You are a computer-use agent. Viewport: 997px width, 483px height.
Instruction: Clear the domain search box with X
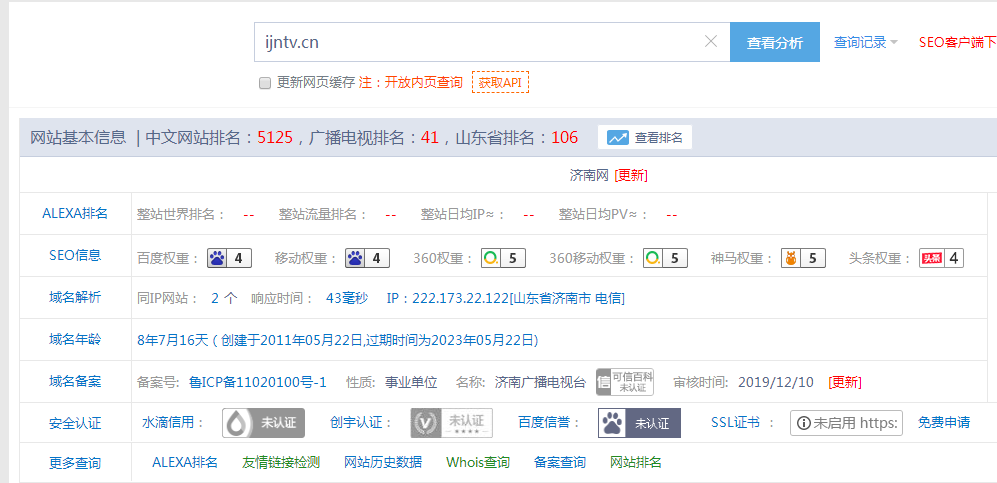click(711, 42)
